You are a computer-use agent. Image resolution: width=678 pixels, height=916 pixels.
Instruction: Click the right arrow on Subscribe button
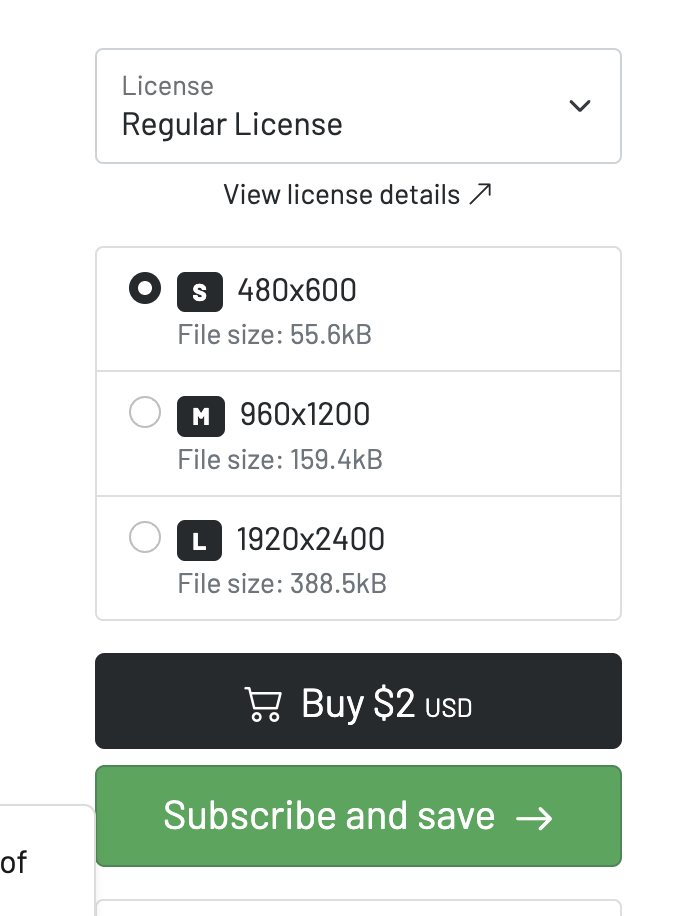pos(534,818)
